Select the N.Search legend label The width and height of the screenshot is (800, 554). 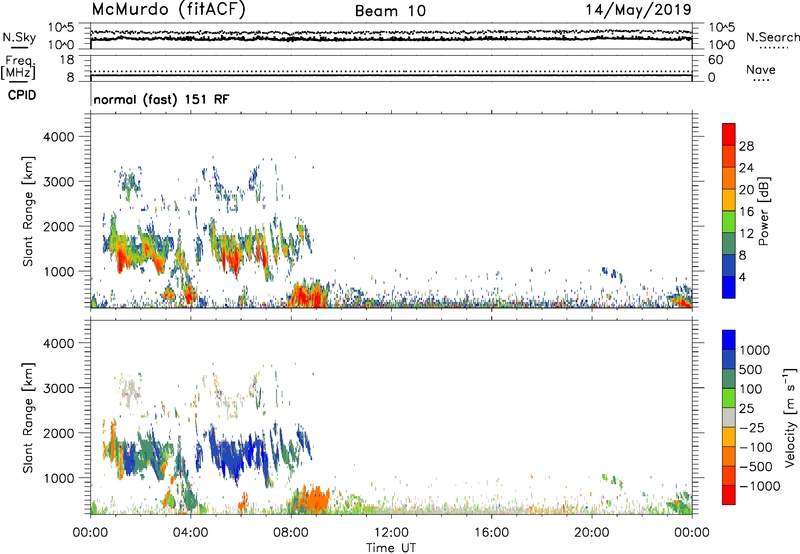772,37
